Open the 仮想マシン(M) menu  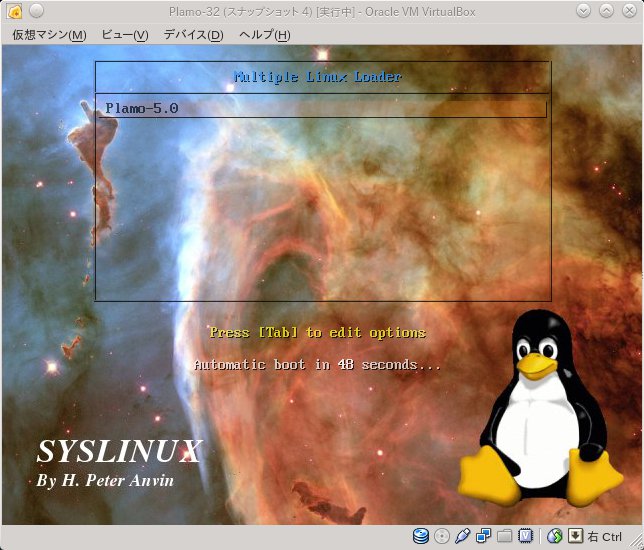49,35
